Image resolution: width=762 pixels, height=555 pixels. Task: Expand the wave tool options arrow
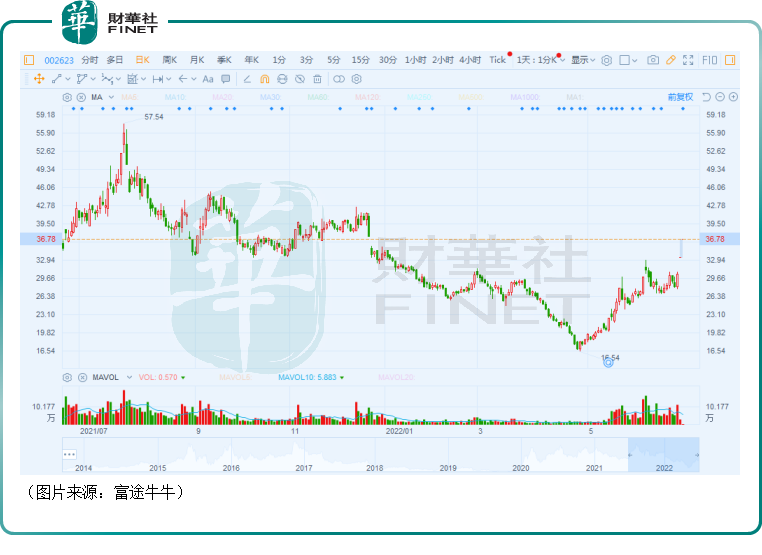click(118, 79)
